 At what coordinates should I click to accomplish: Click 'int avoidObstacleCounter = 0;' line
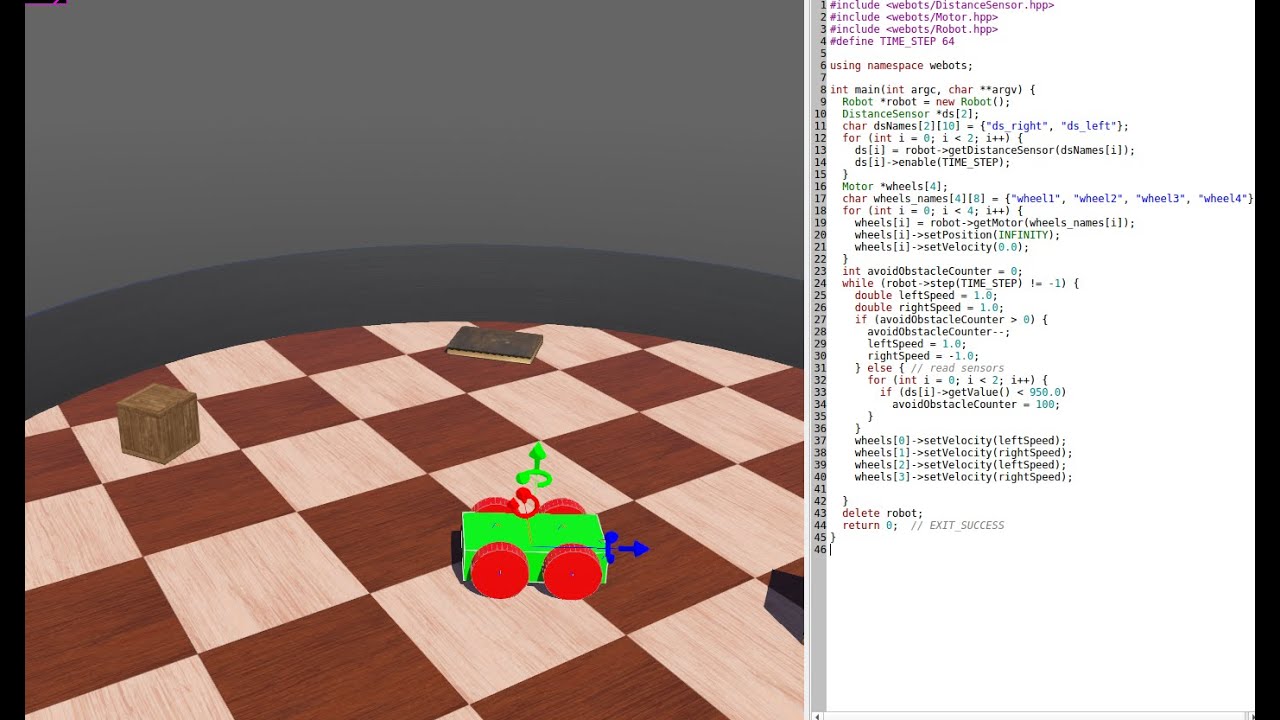[x=932, y=270]
